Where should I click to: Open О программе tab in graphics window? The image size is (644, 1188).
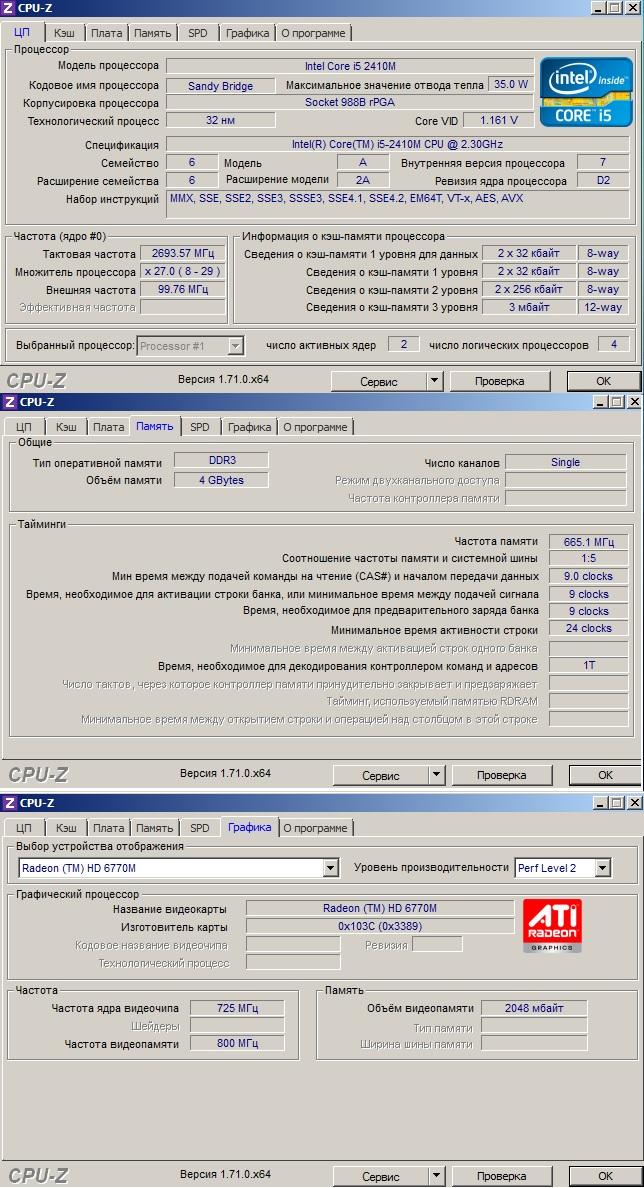click(x=315, y=828)
